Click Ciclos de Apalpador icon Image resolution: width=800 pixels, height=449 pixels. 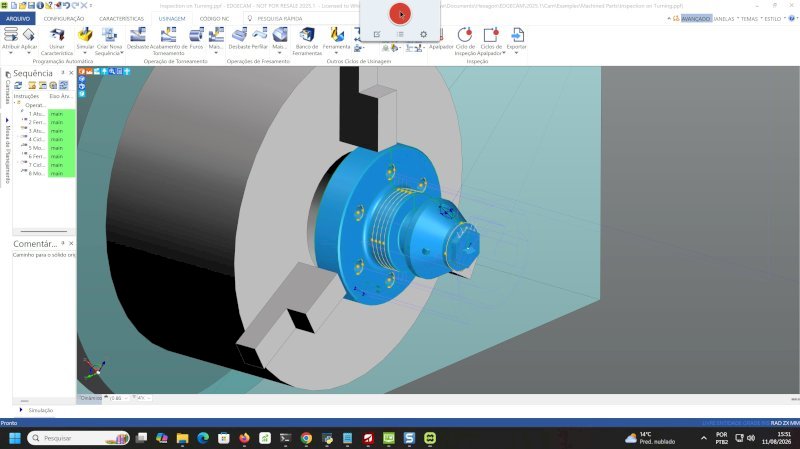coord(491,35)
